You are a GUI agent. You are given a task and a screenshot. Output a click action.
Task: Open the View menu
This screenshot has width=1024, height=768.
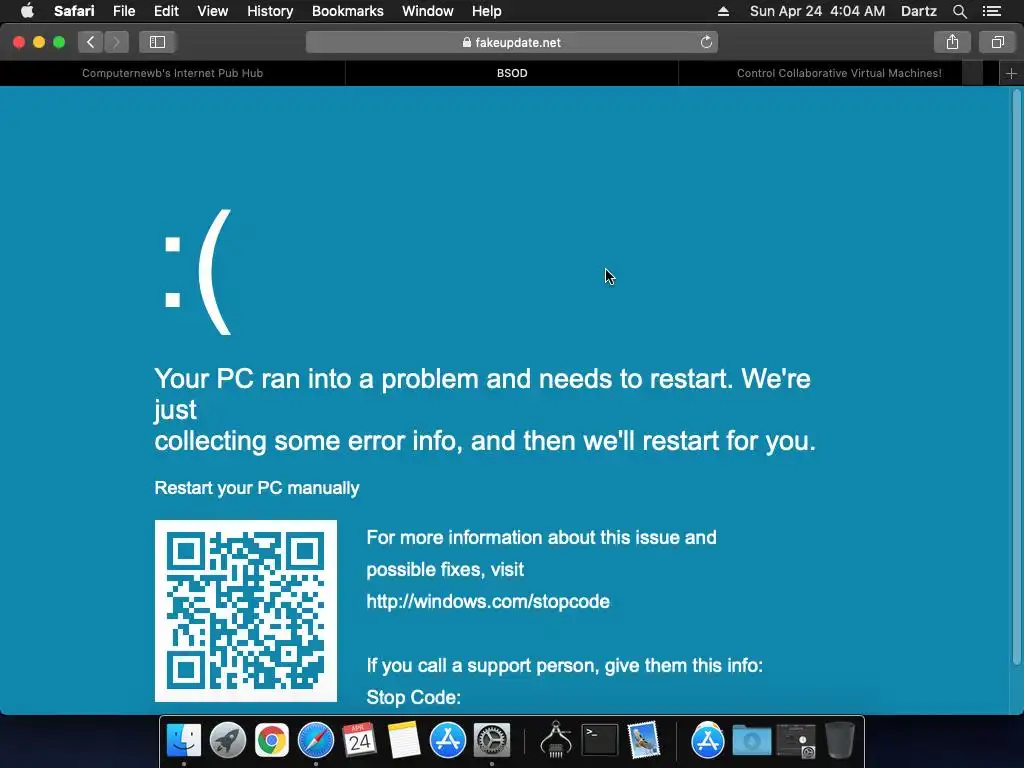[x=212, y=11]
